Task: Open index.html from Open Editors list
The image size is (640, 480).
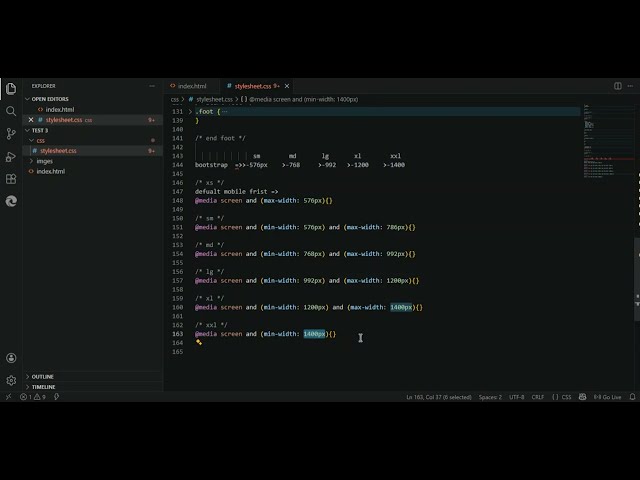Action: pos(60,109)
